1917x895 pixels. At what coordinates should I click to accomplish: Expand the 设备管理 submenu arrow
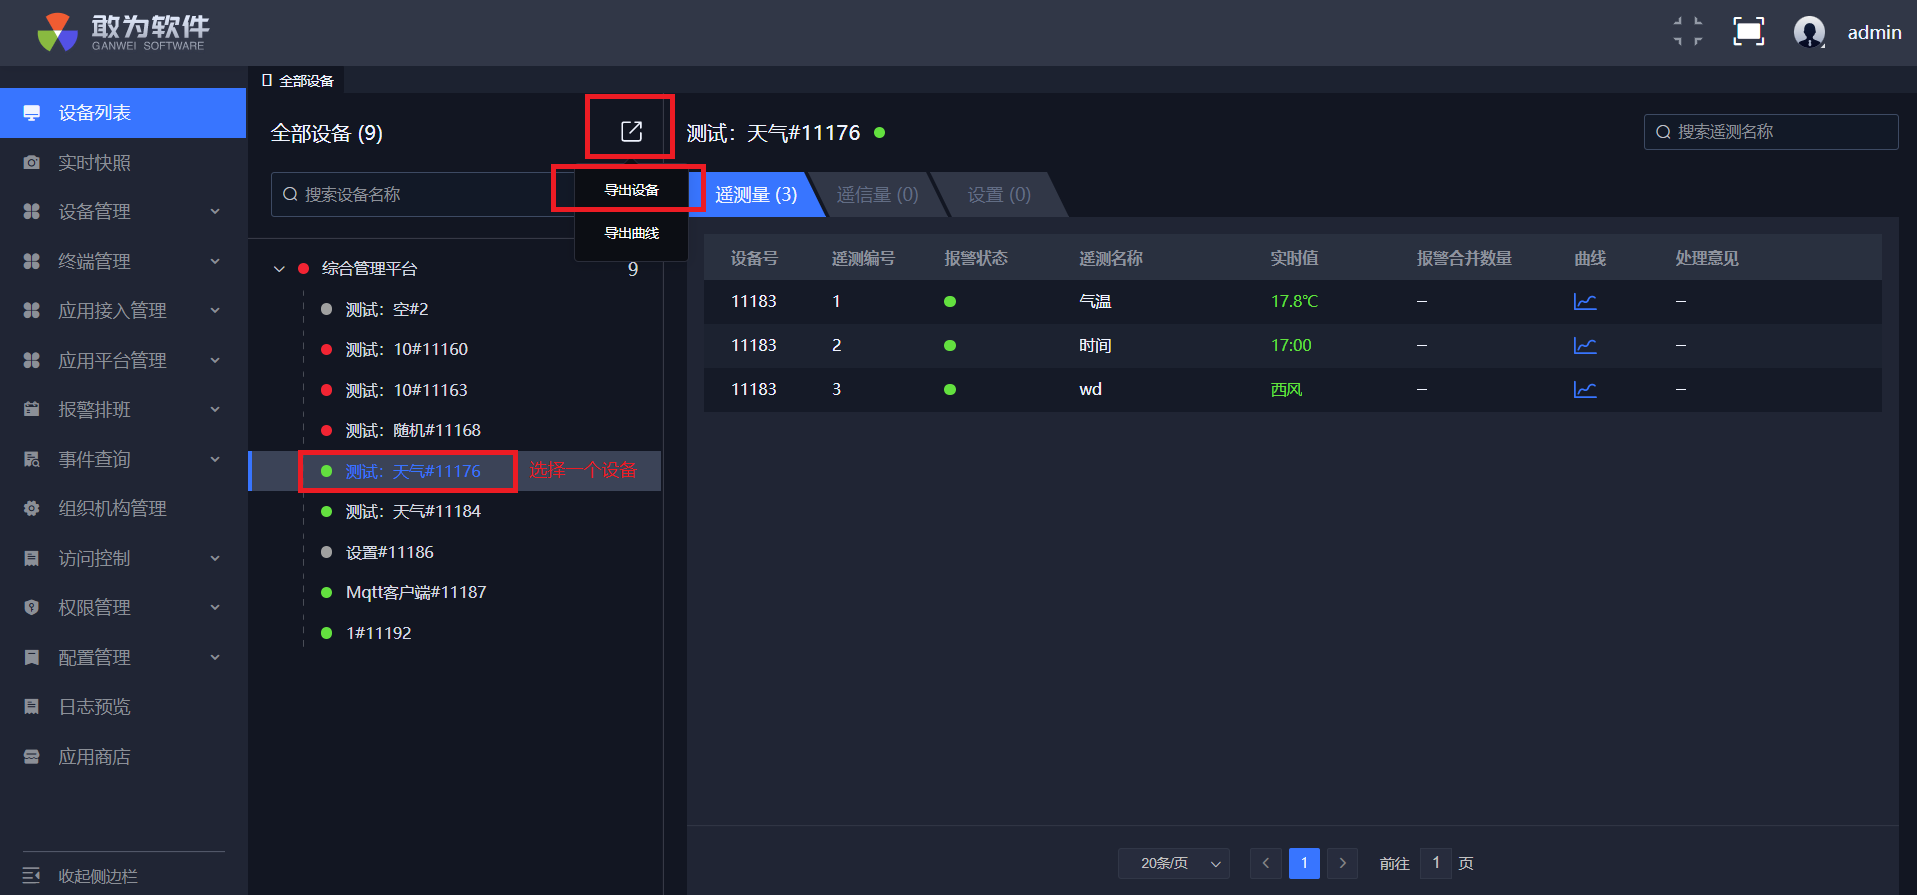point(215,212)
